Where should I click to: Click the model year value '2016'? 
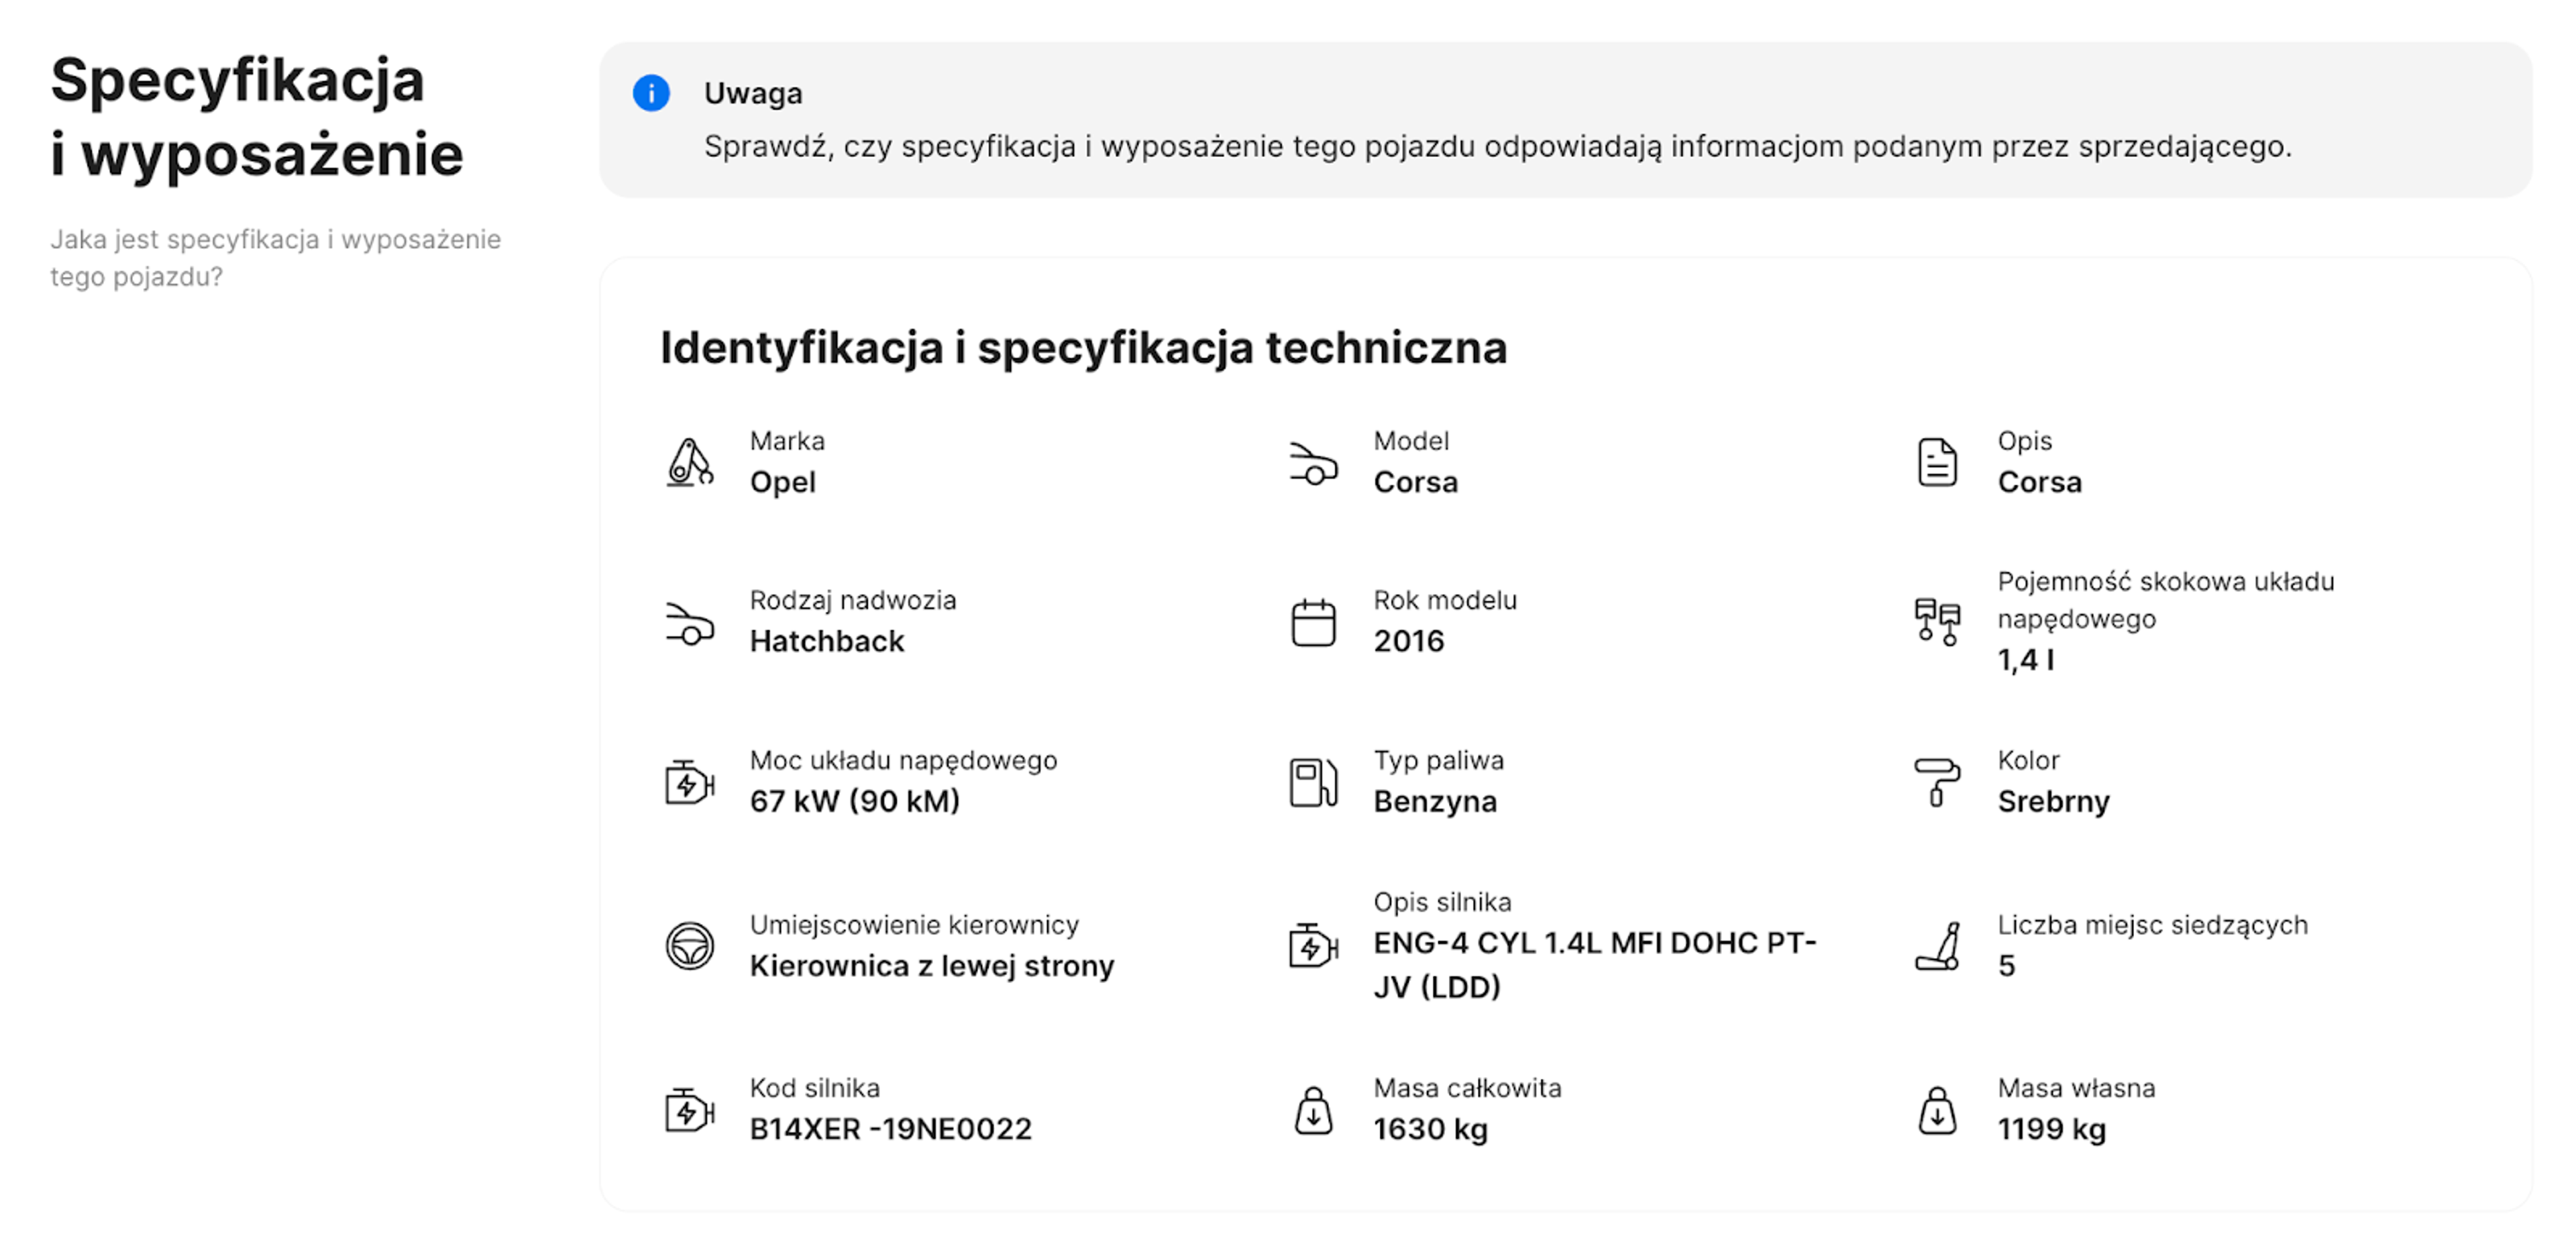(1408, 641)
